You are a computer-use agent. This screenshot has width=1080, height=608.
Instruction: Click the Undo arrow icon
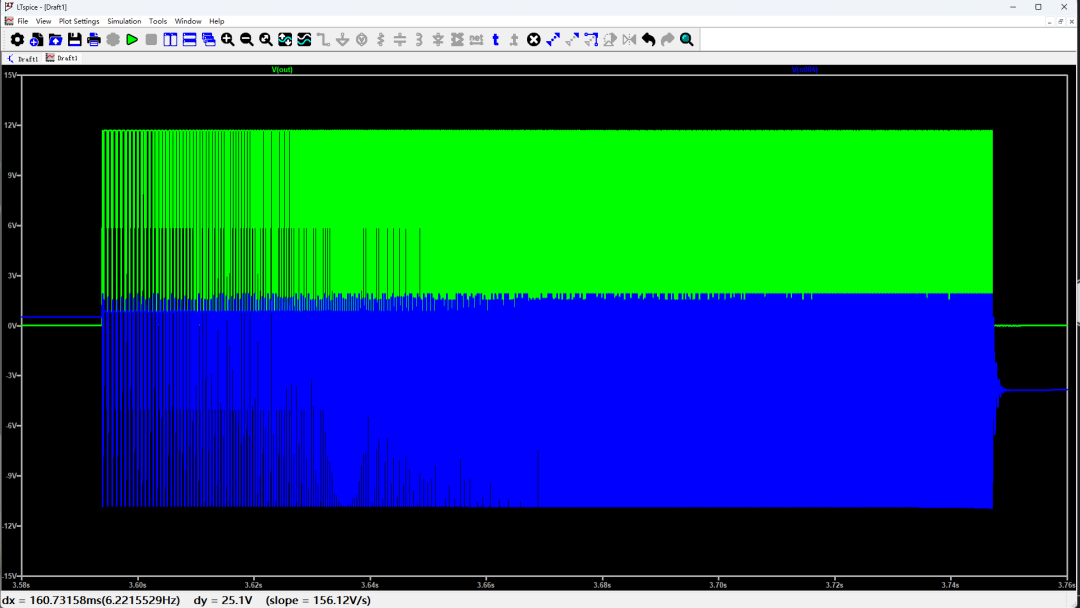tap(648, 40)
